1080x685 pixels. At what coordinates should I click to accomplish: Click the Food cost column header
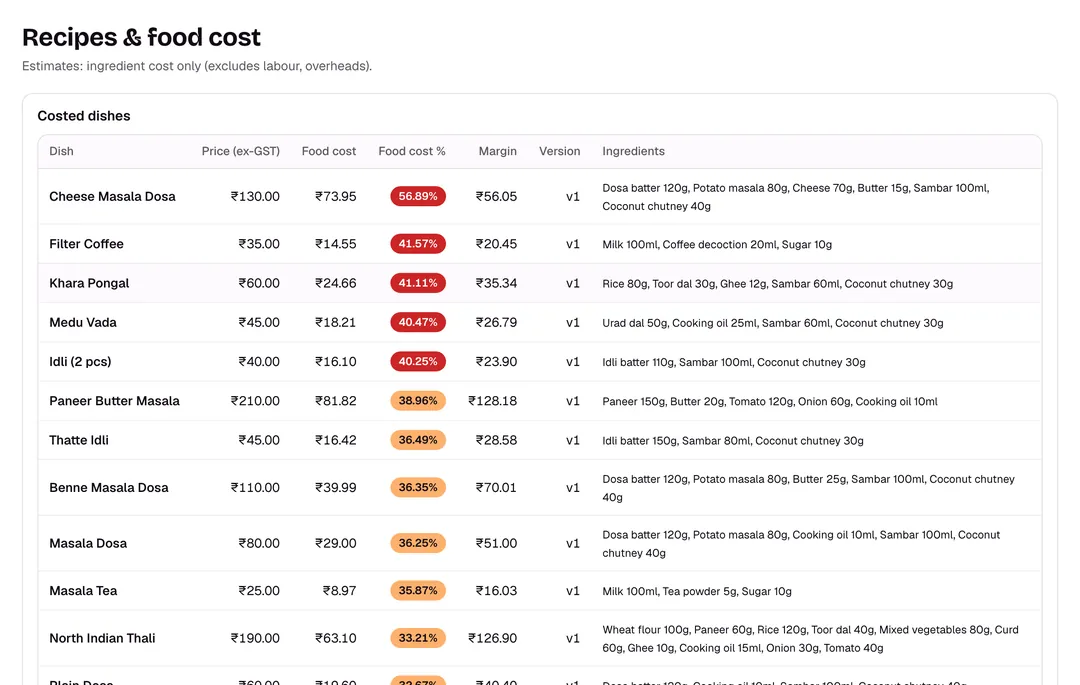click(x=329, y=151)
